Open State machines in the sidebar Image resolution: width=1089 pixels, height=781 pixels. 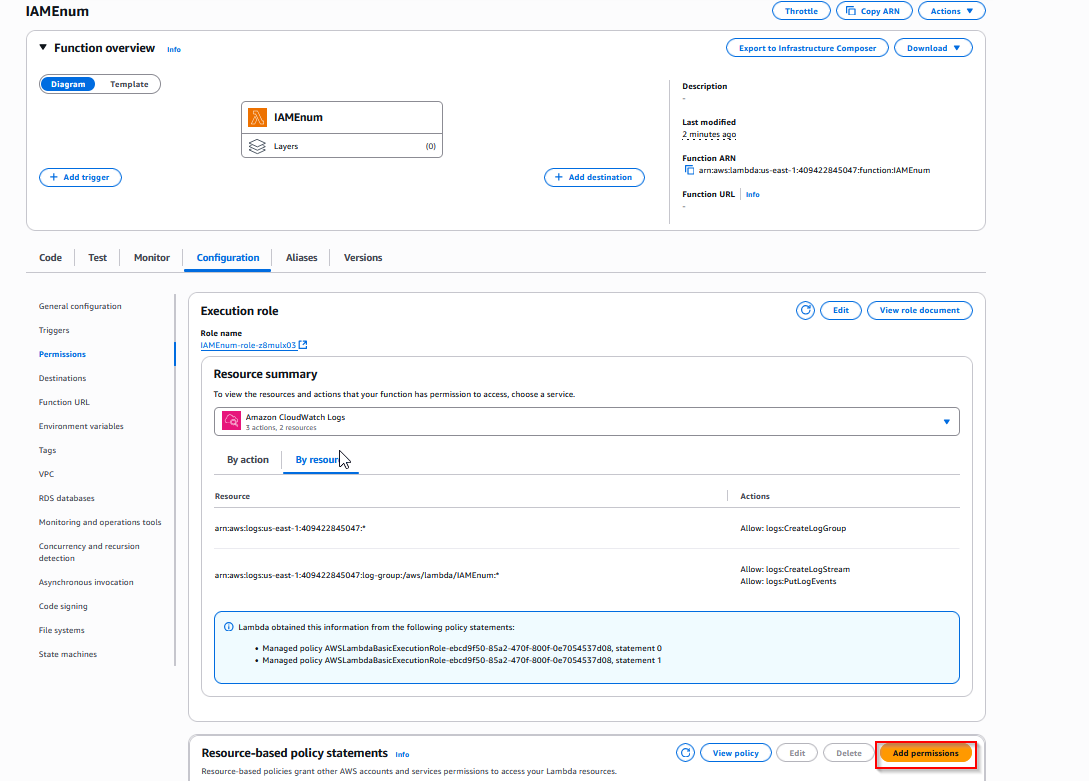[68, 654]
